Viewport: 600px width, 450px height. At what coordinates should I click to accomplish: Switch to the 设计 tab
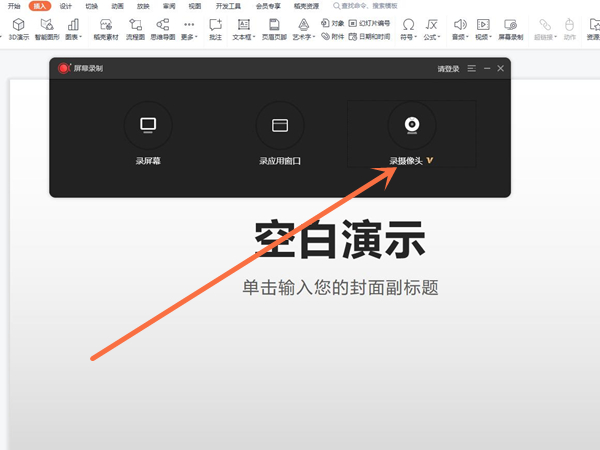65,6
